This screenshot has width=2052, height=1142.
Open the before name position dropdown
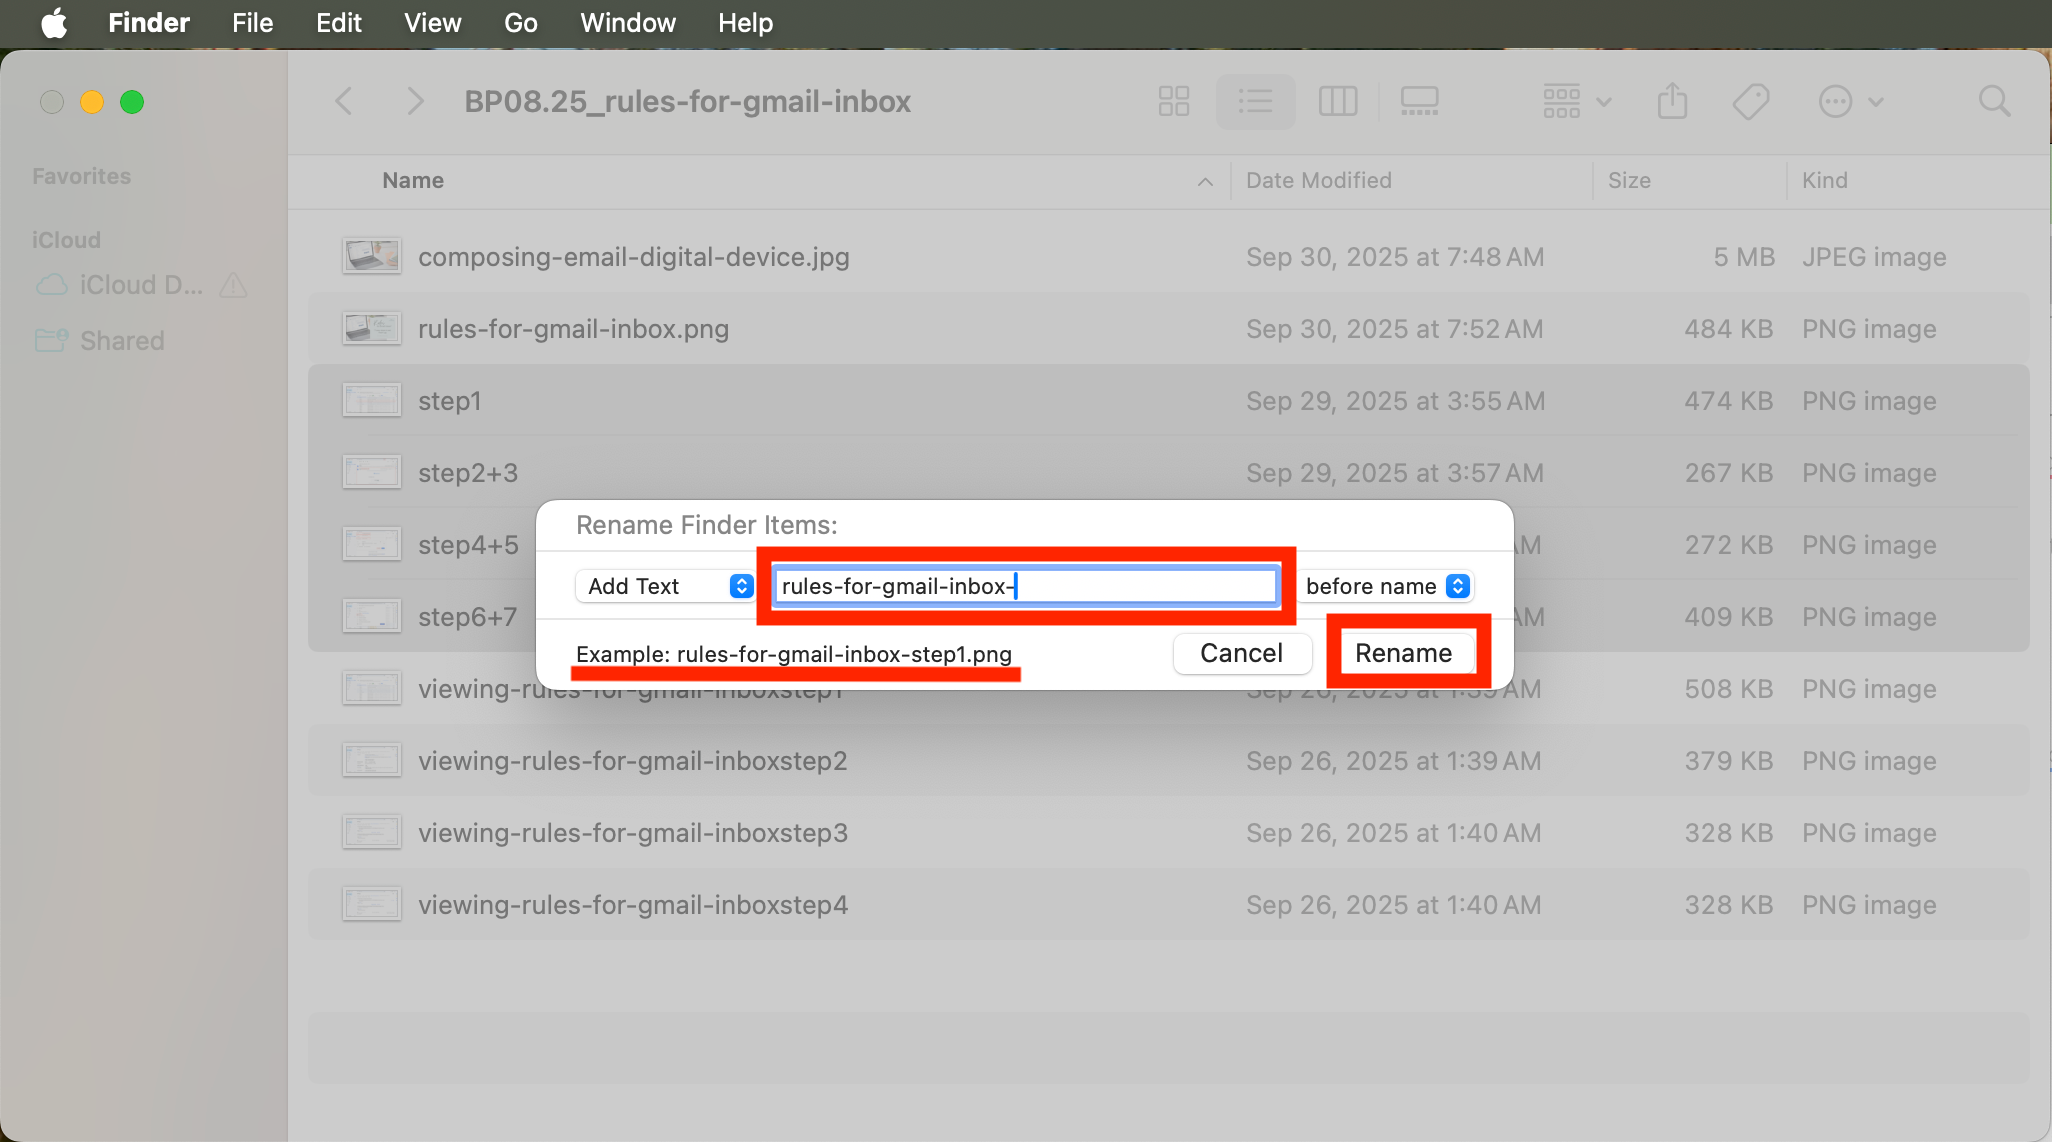tap(1386, 586)
